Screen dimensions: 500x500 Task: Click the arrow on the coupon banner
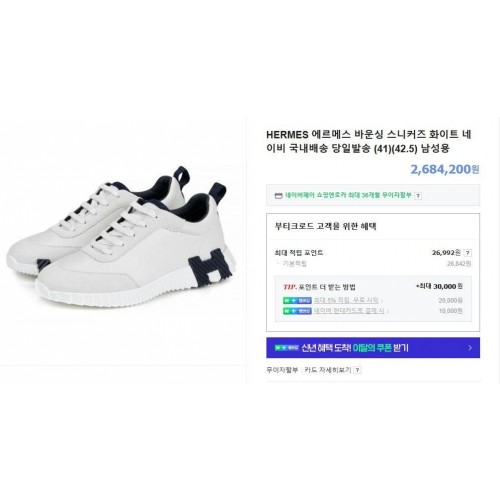(x=470, y=348)
